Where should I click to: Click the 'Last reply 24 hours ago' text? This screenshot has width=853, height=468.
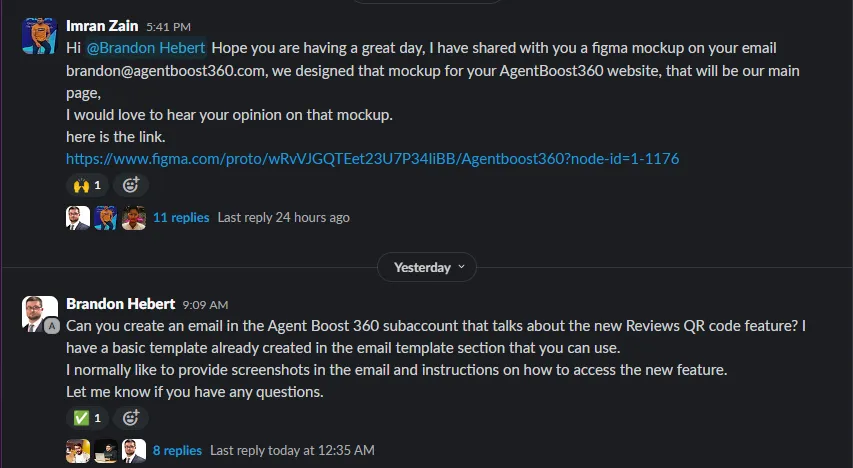coord(283,217)
